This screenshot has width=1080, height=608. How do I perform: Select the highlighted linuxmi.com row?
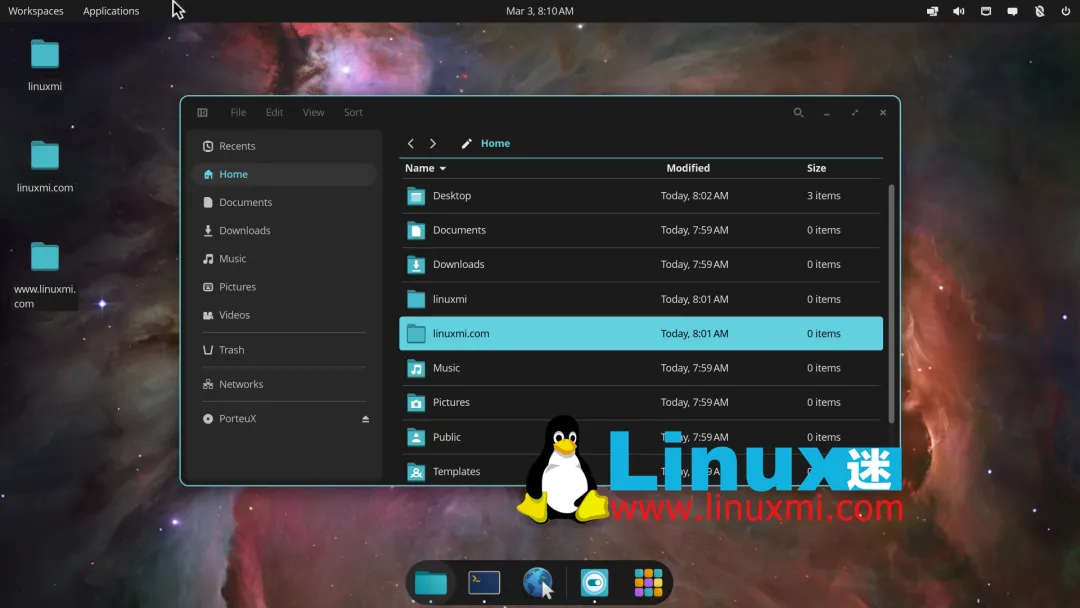[x=641, y=333]
